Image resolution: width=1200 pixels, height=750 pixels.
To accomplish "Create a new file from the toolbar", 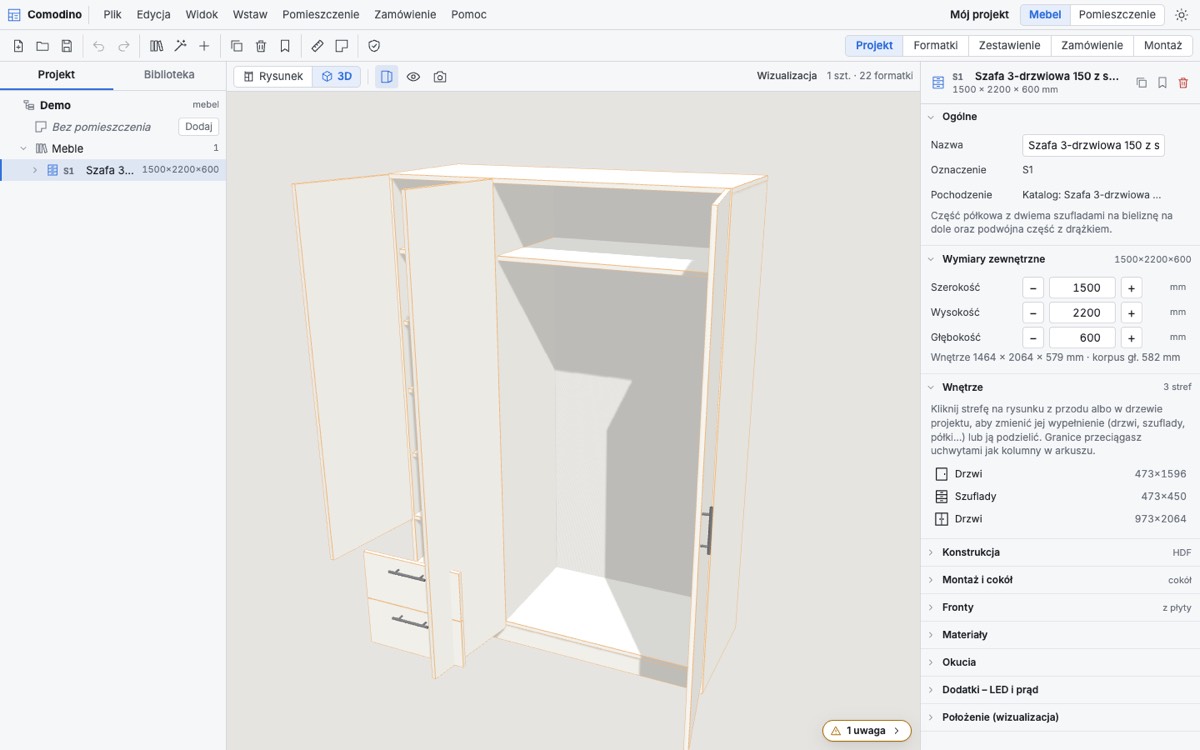I will pyautogui.click(x=18, y=46).
